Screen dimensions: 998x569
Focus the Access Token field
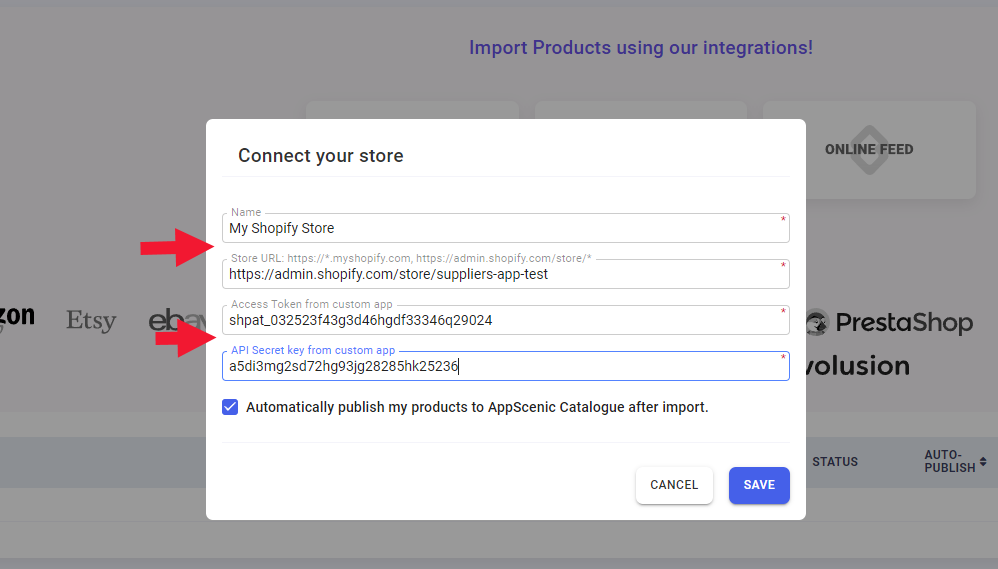[x=505, y=320]
